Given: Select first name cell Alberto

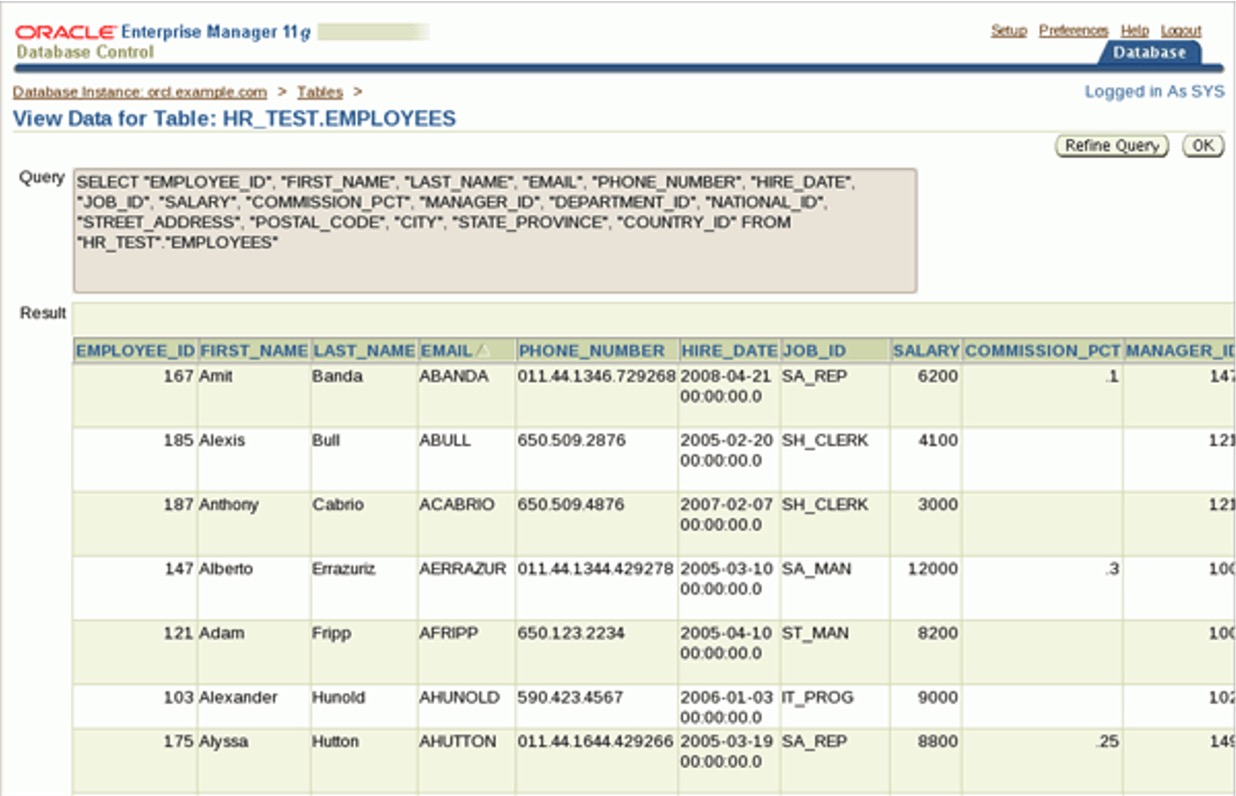Looking at the screenshot, I should (226, 569).
